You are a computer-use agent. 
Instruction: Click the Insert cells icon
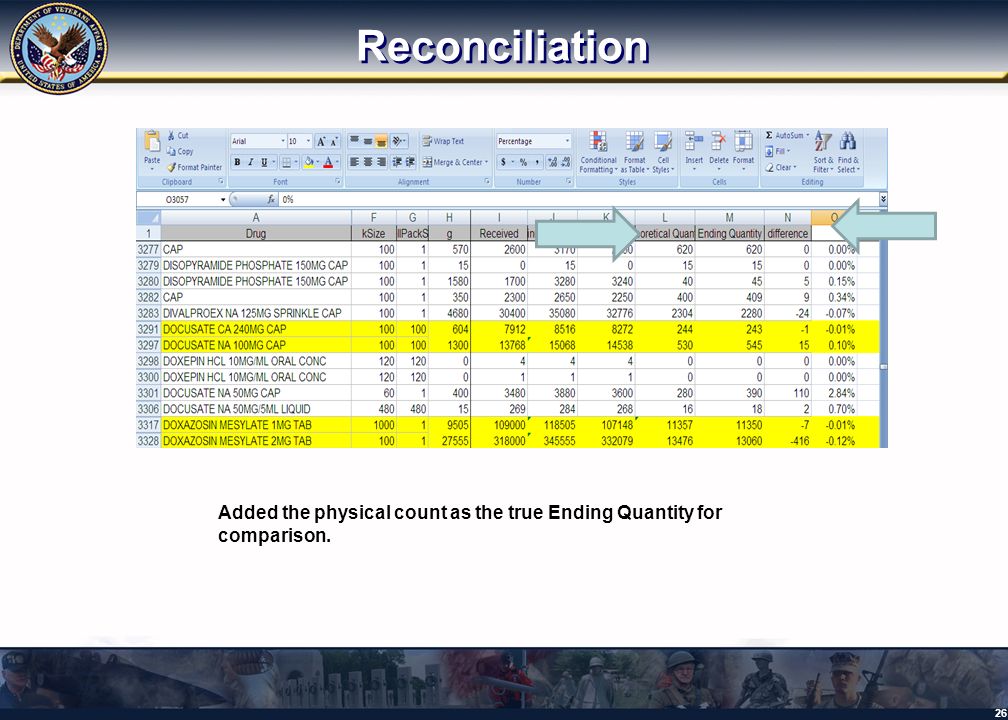pyautogui.click(x=694, y=142)
